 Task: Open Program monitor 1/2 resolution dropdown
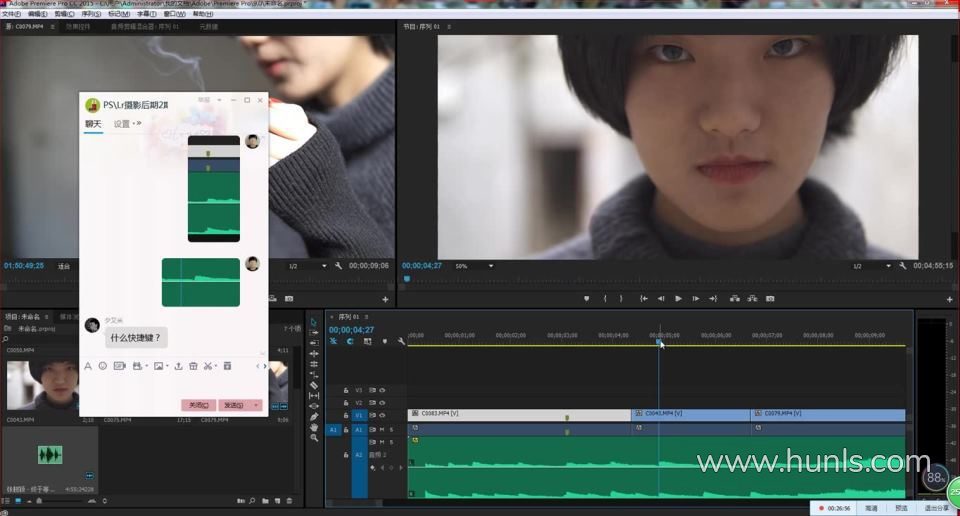(x=872, y=266)
